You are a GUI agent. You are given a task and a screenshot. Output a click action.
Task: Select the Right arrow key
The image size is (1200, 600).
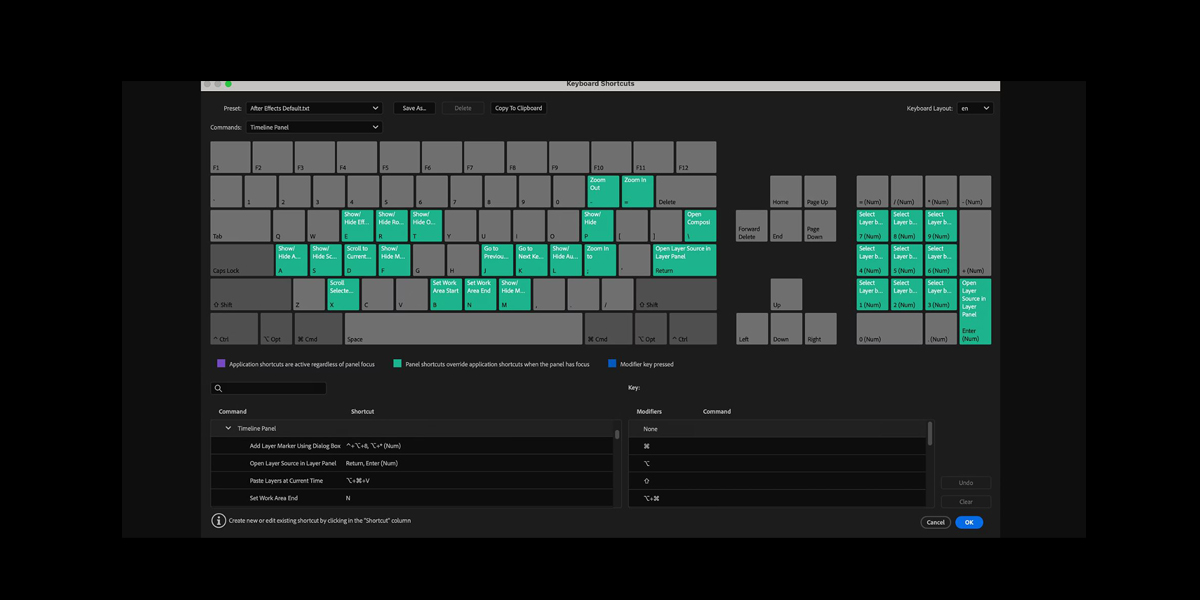819,329
